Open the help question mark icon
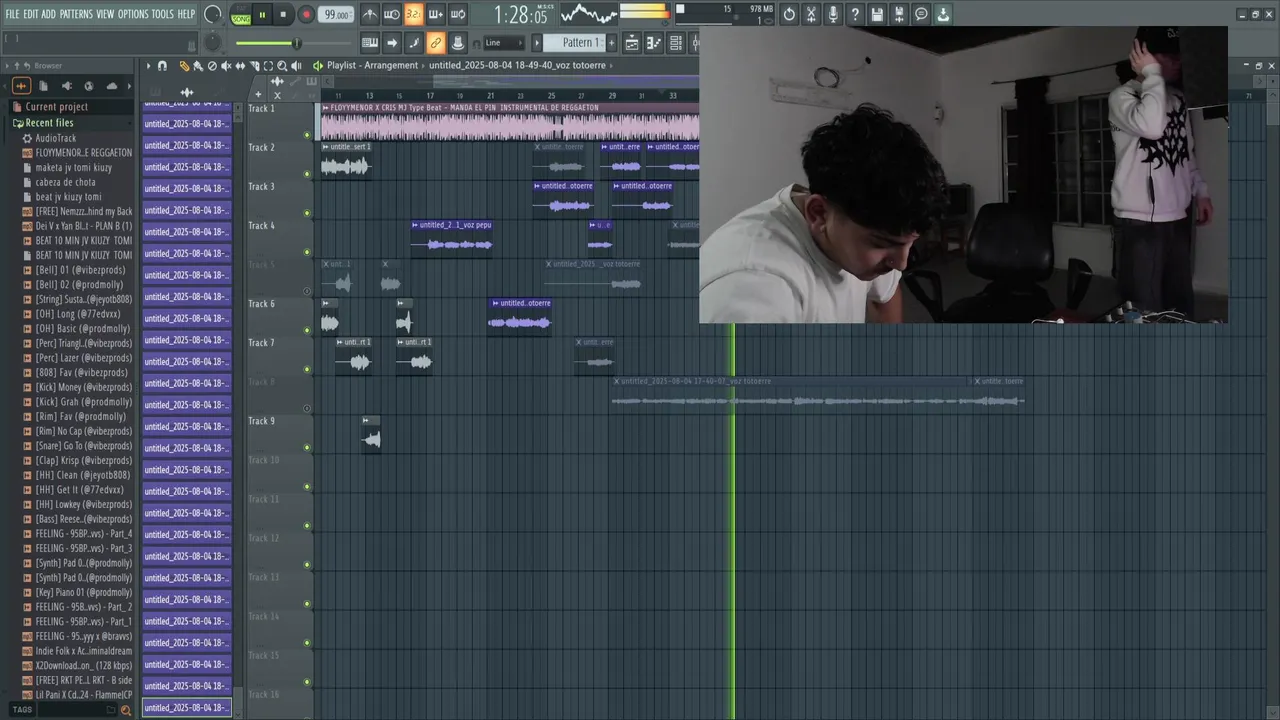 tap(855, 14)
